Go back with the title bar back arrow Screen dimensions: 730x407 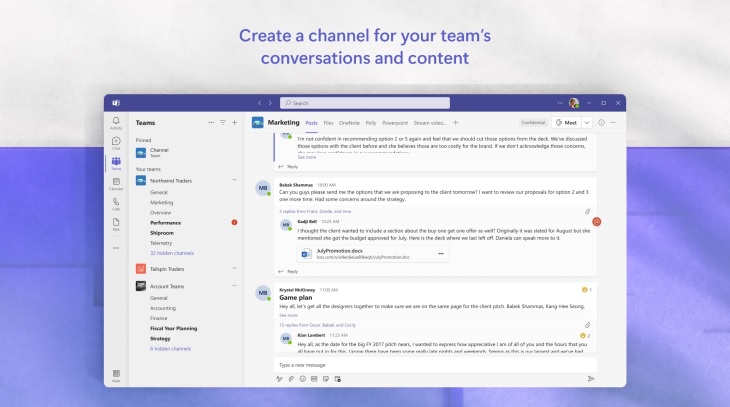259,103
